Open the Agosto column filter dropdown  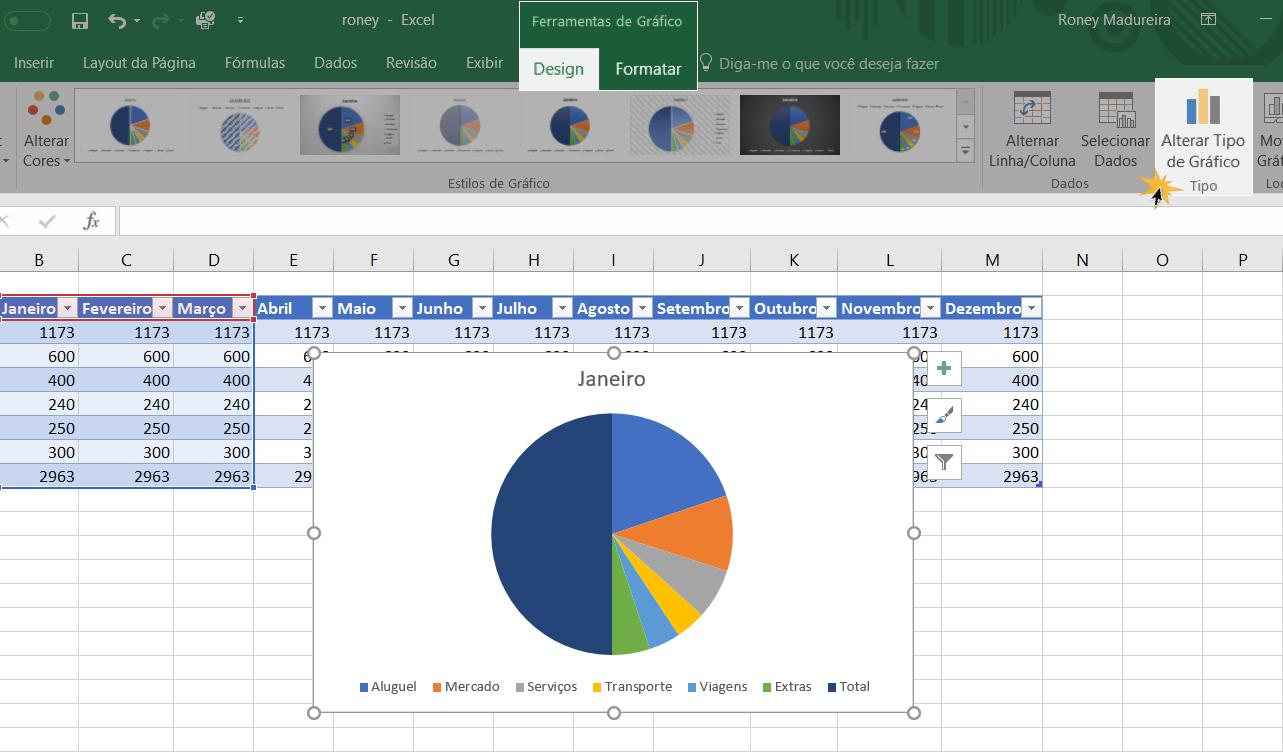coord(642,308)
